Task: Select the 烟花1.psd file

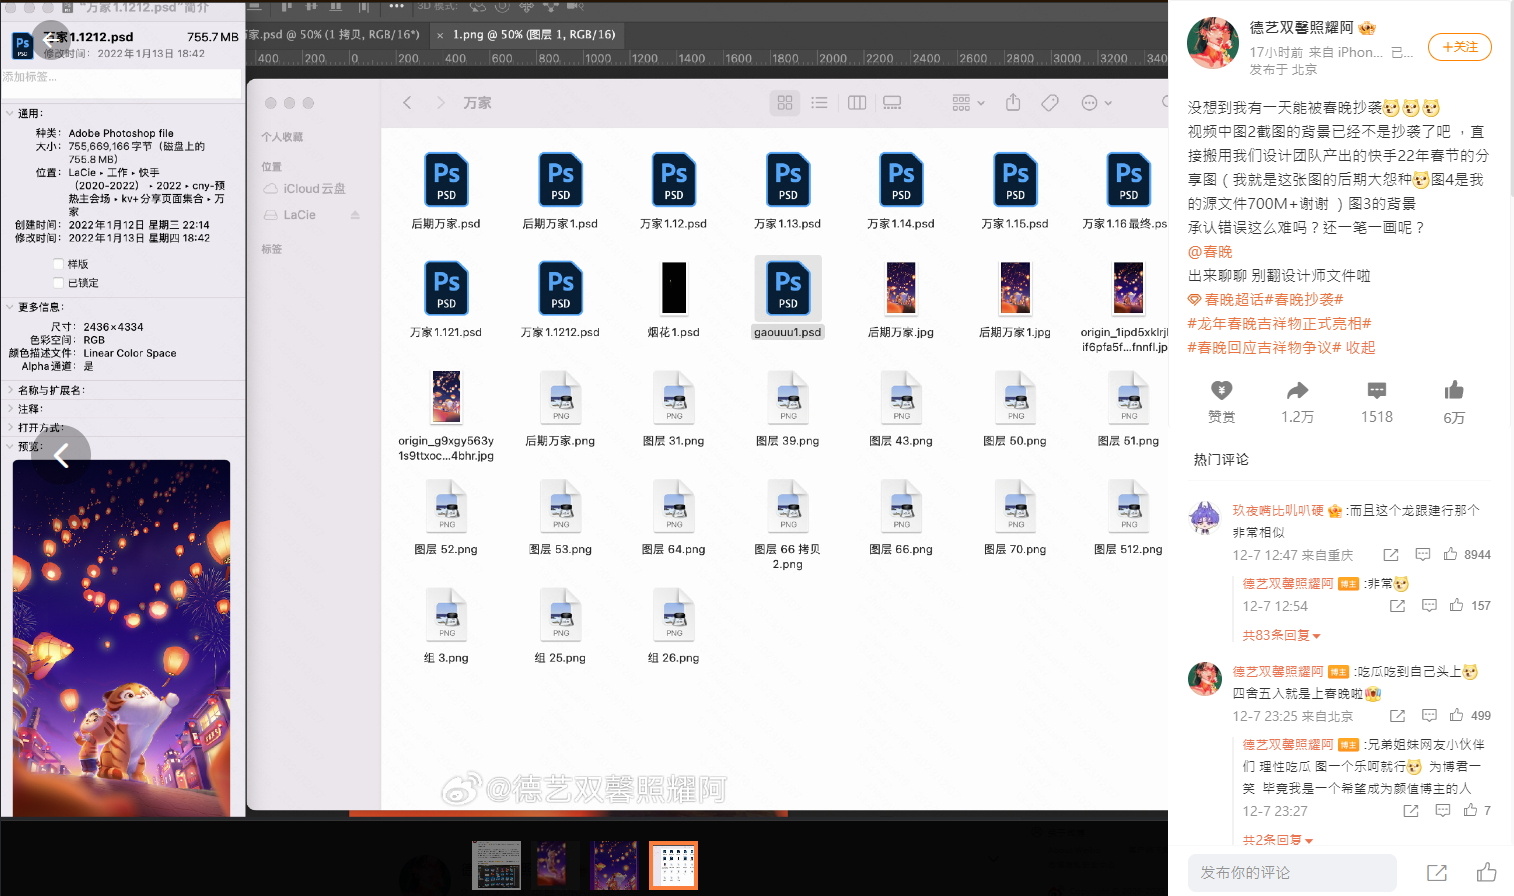Action: pyautogui.click(x=674, y=297)
